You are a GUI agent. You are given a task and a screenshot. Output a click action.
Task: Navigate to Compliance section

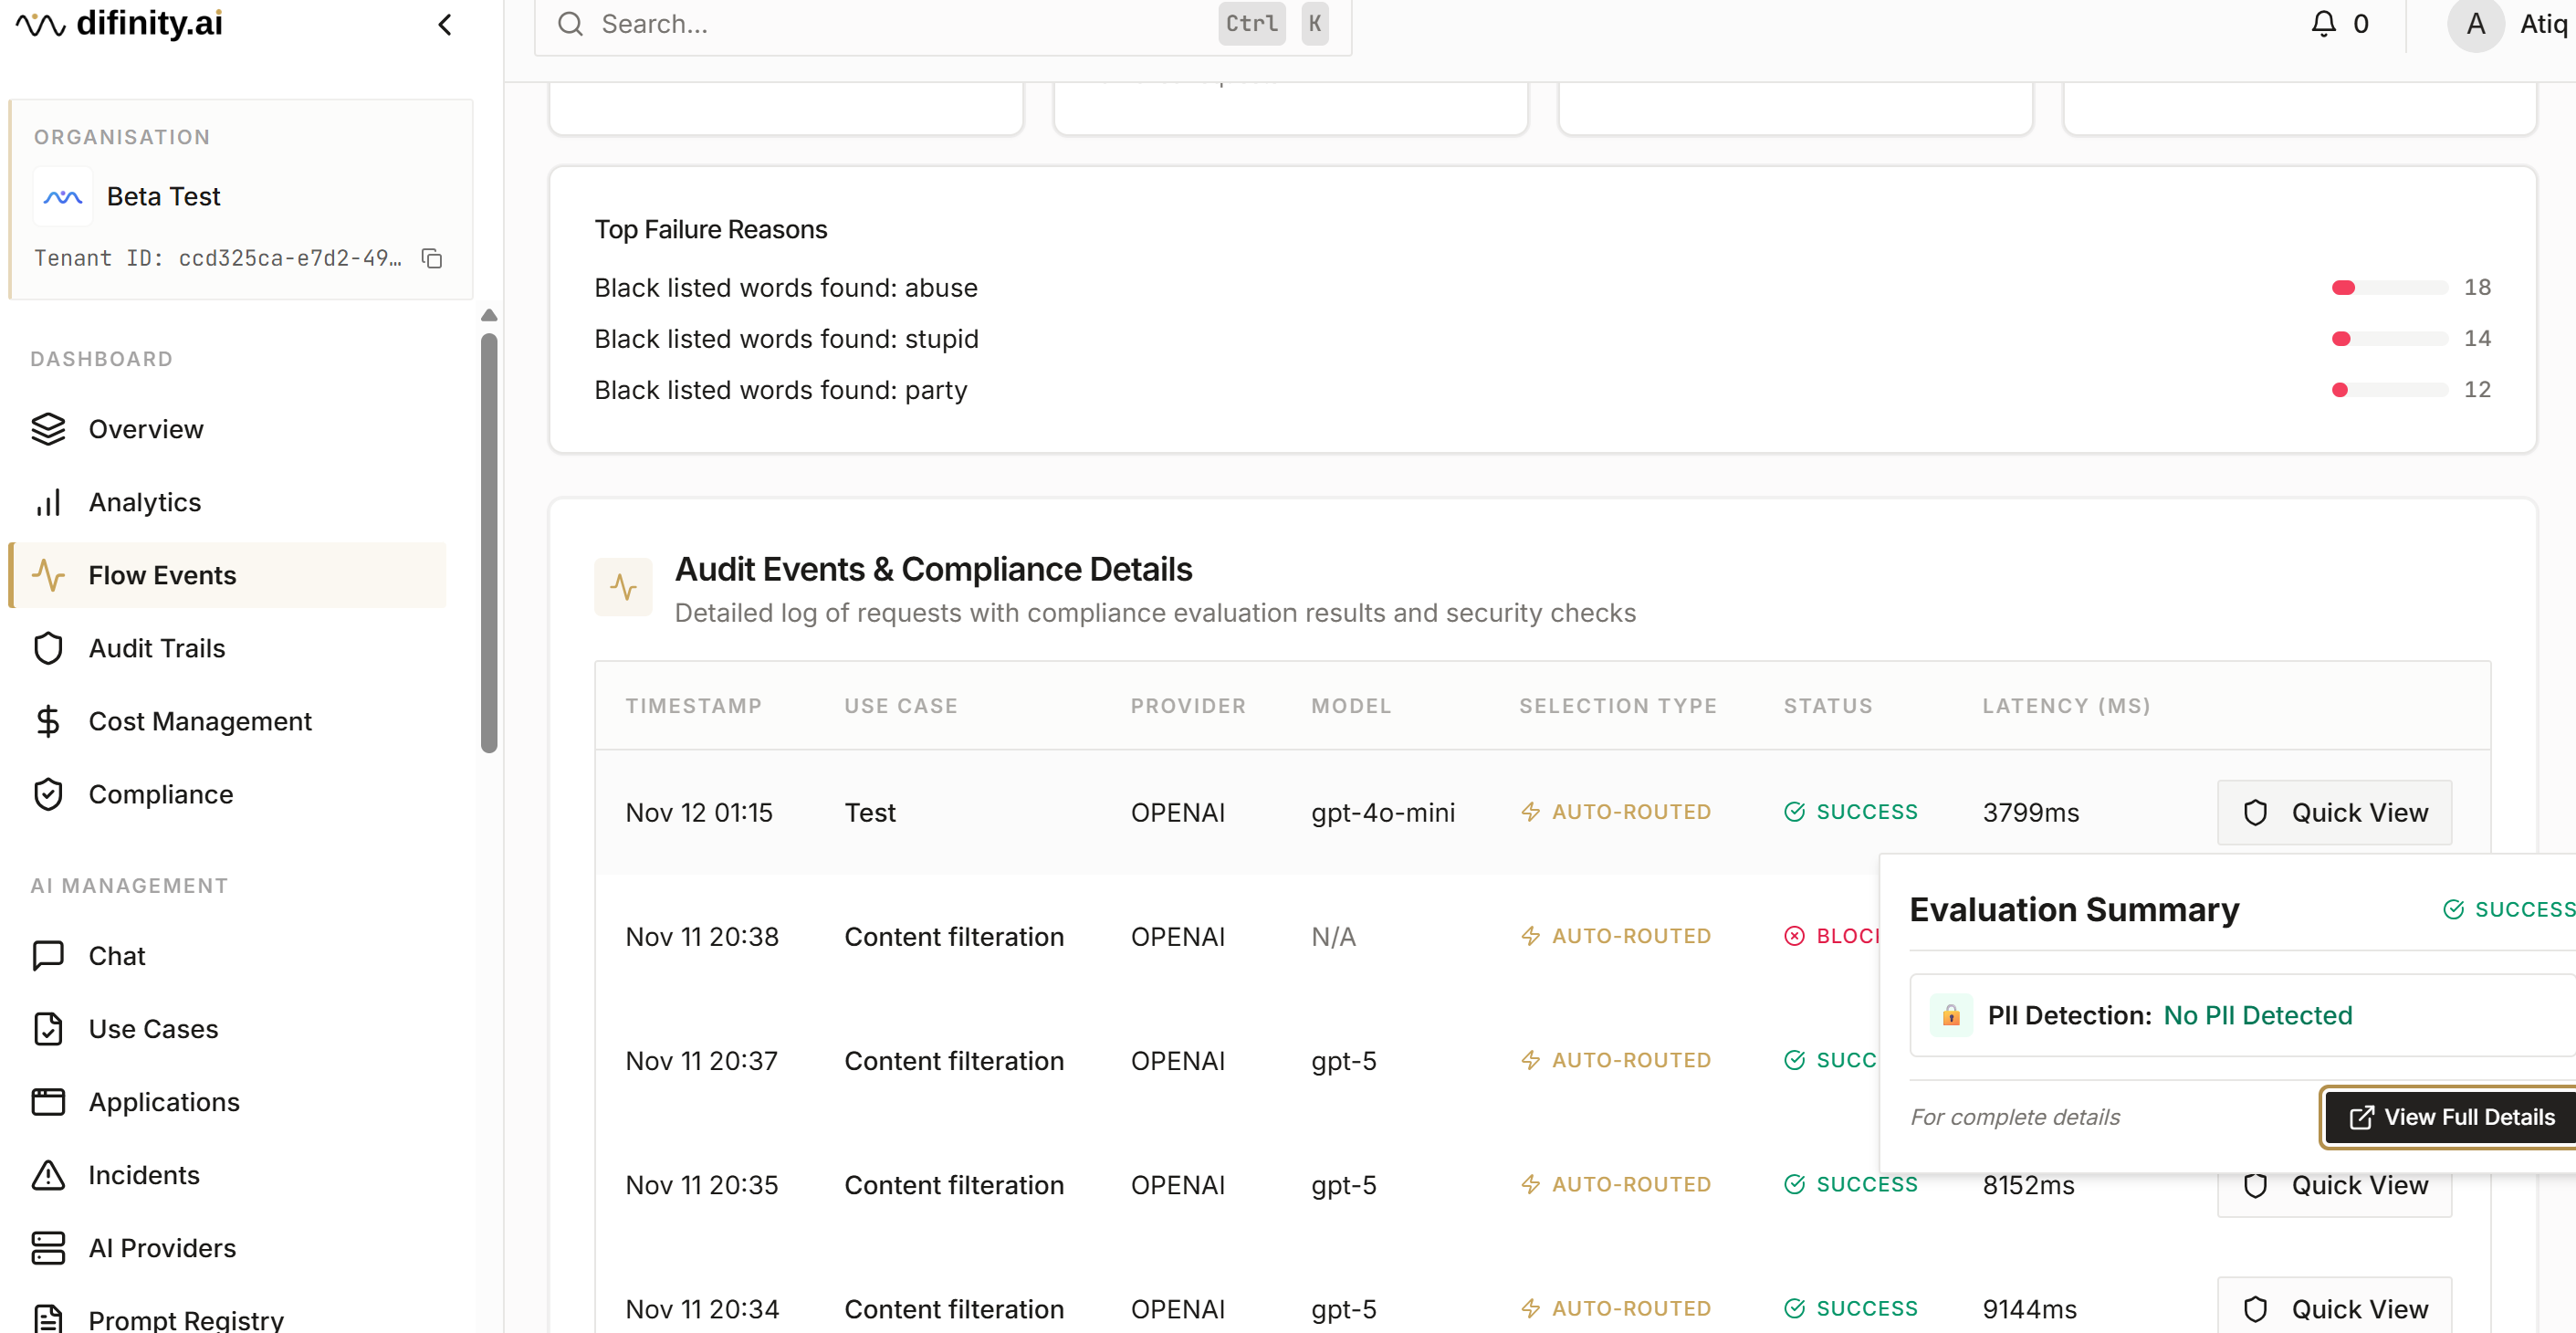pos(160,794)
